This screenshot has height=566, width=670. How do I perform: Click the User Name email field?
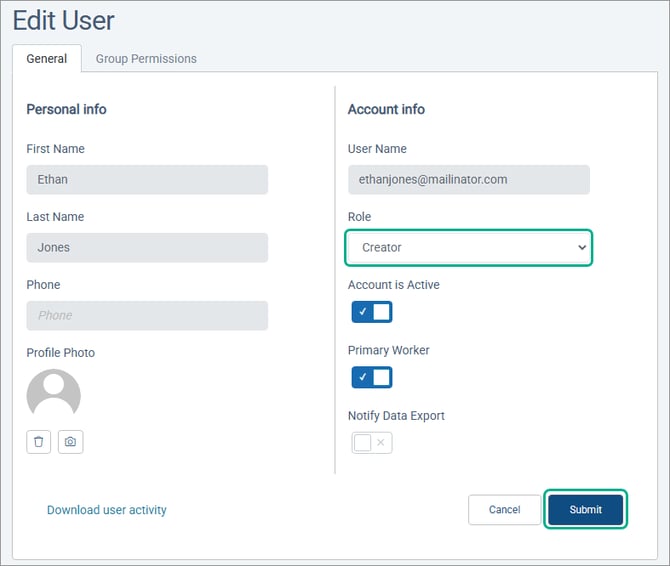[x=468, y=180]
